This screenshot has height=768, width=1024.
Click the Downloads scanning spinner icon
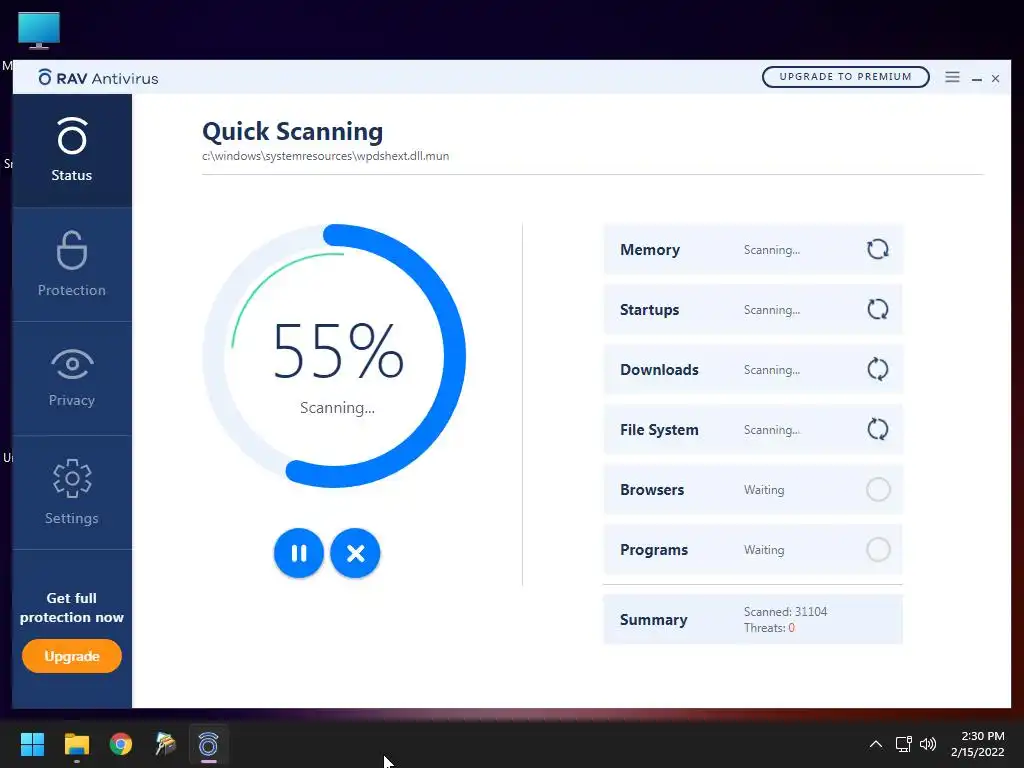pyautogui.click(x=878, y=370)
